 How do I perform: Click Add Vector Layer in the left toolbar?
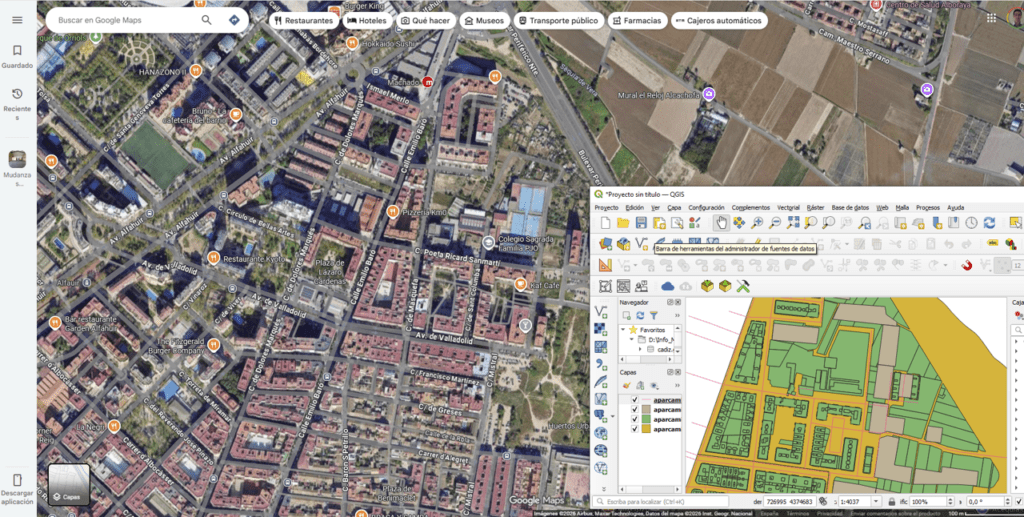pyautogui.click(x=601, y=311)
